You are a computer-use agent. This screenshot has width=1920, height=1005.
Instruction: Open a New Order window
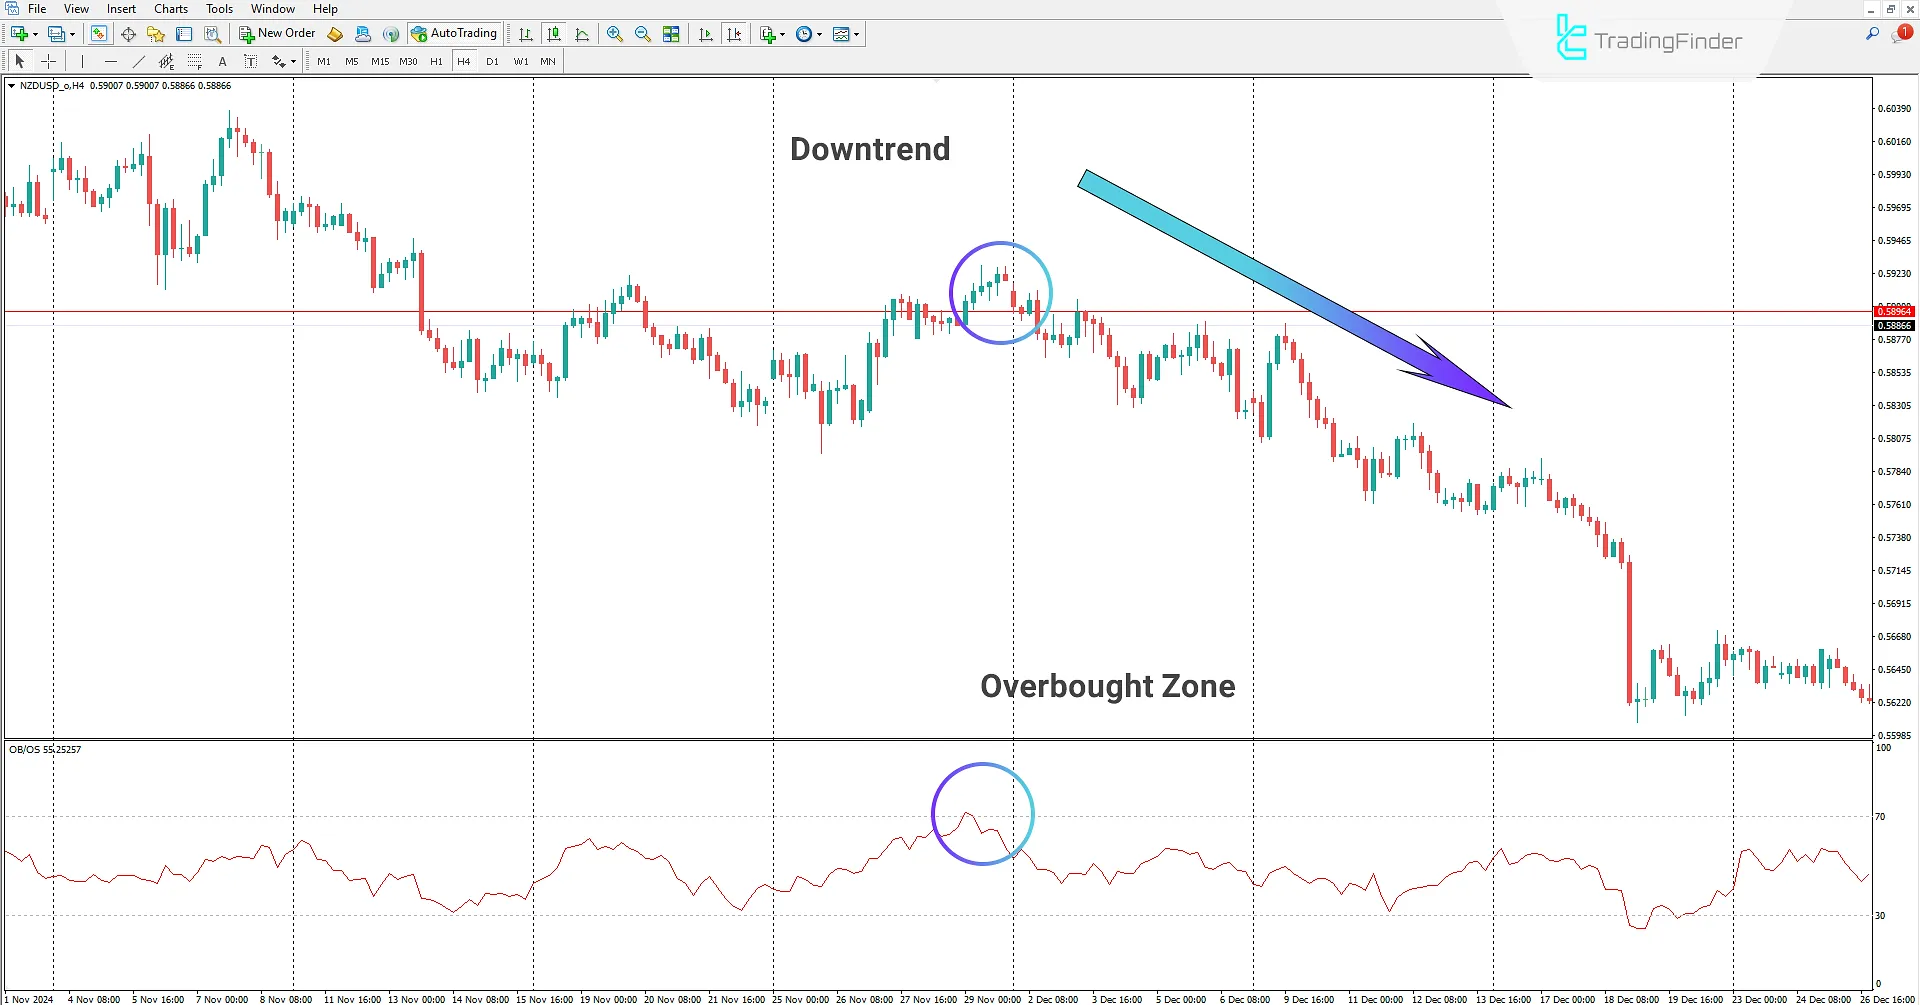pyautogui.click(x=277, y=33)
